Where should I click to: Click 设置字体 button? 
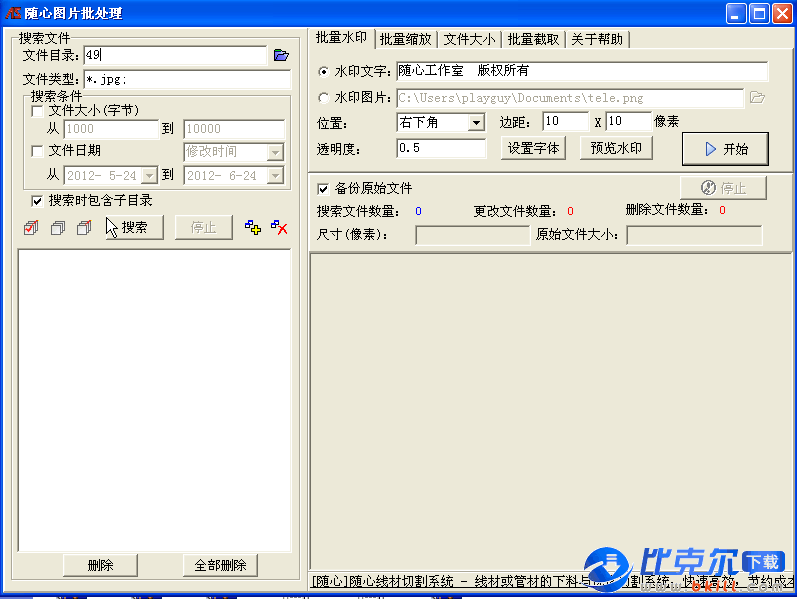[533, 148]
